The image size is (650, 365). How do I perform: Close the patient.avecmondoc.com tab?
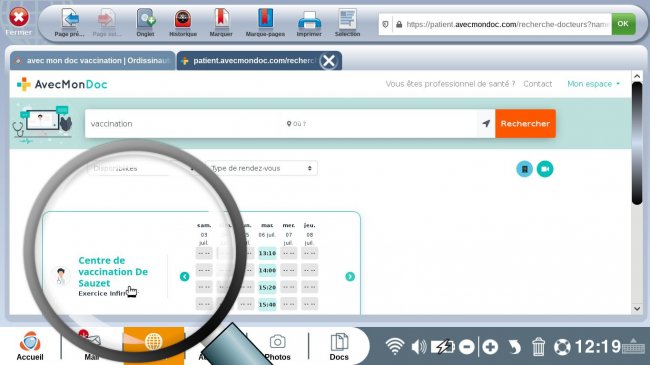pos(329,61)
